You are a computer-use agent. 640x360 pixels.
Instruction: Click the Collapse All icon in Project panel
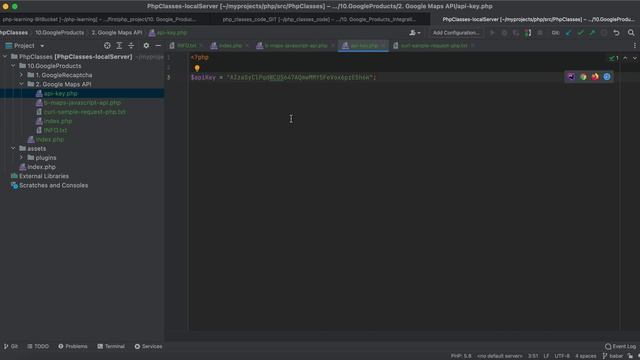coord(131,46)
